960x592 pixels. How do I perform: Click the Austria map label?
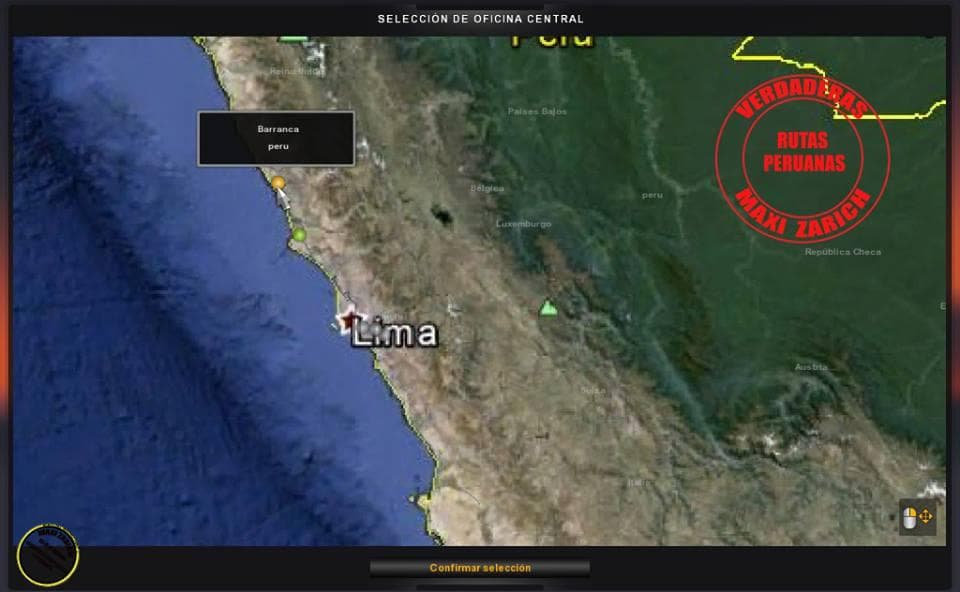811,367
